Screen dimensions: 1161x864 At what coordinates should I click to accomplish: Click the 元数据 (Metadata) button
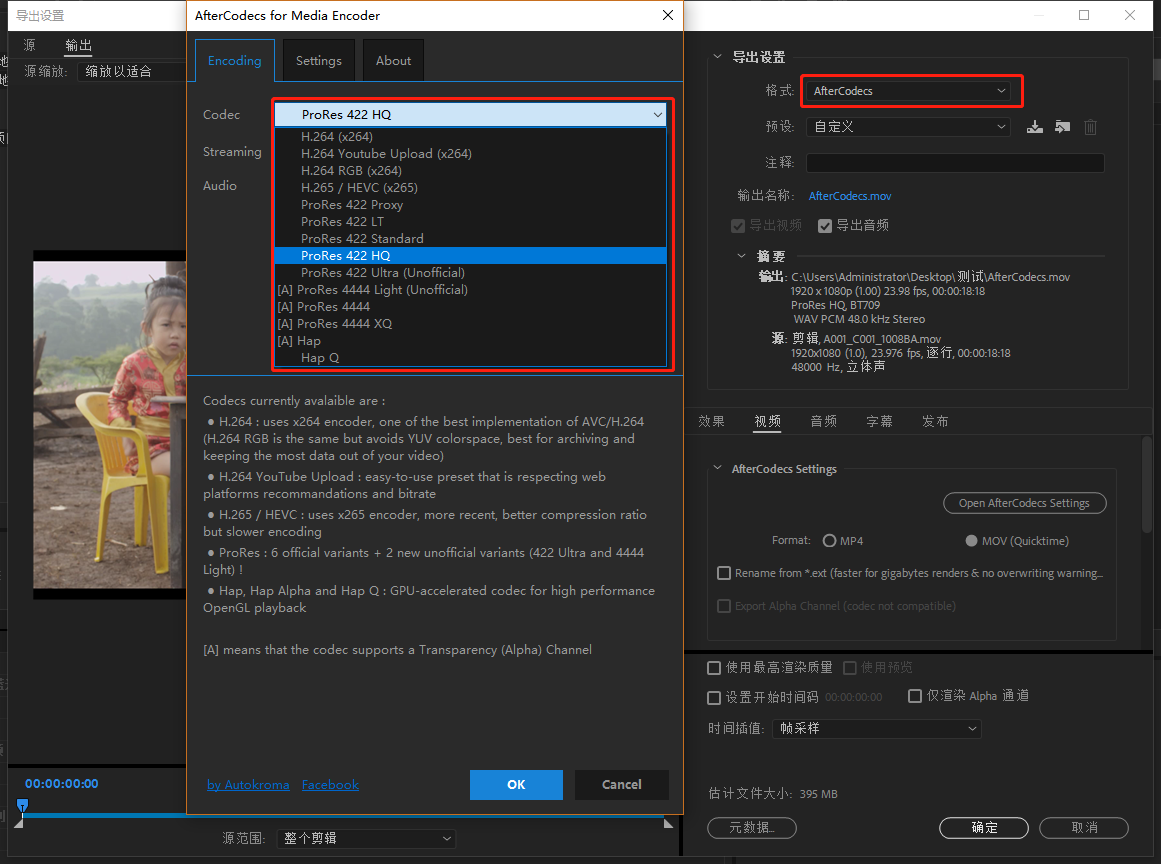tap(751, 828)
